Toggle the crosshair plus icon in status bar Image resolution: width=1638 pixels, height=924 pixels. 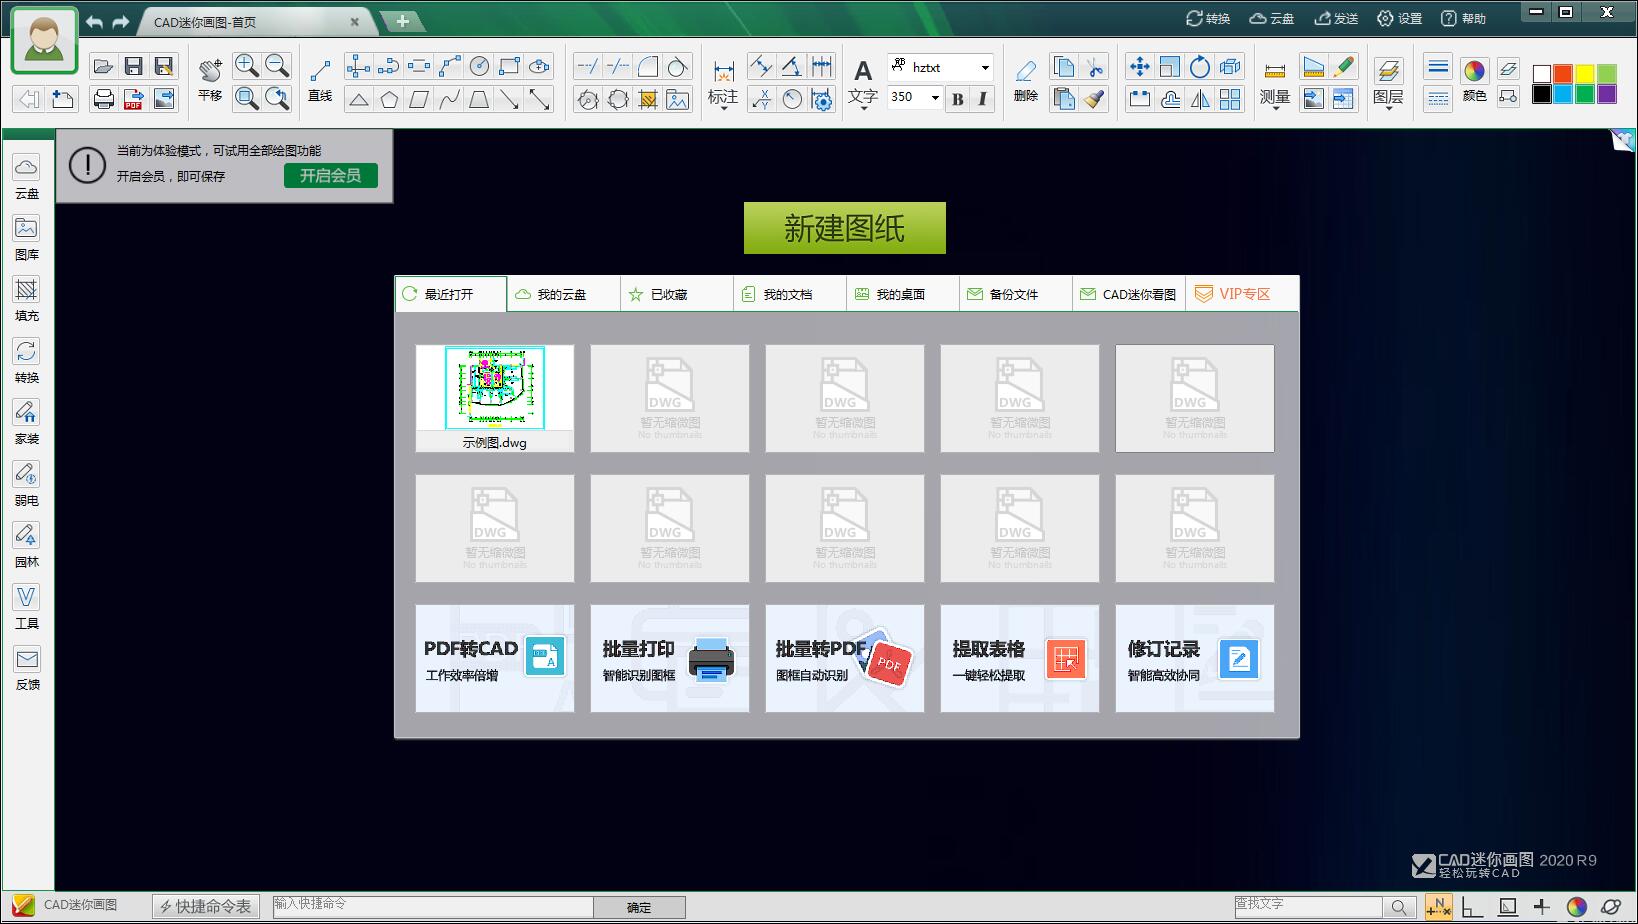pos(1541,907)
